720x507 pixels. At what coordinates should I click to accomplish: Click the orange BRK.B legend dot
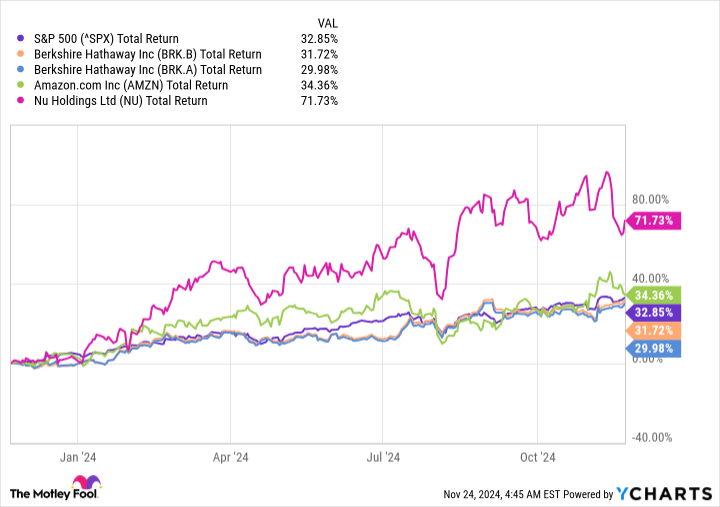(20, 54)
